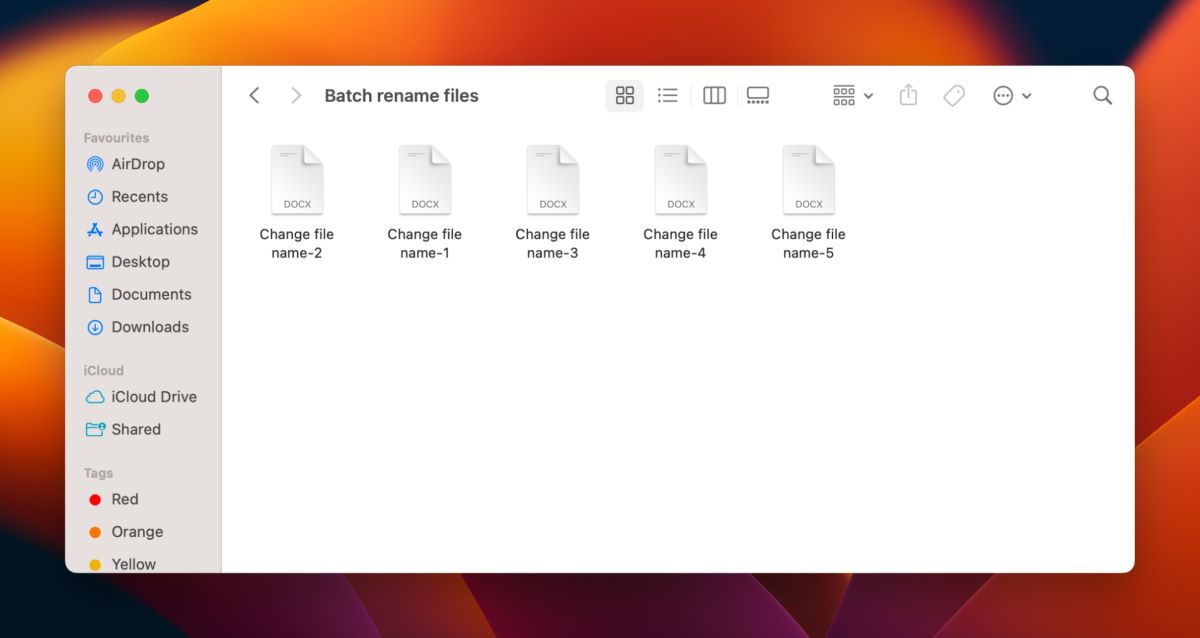Open the Applications sidebar entry
The image size is (1200, 638).
coord(154,229)
